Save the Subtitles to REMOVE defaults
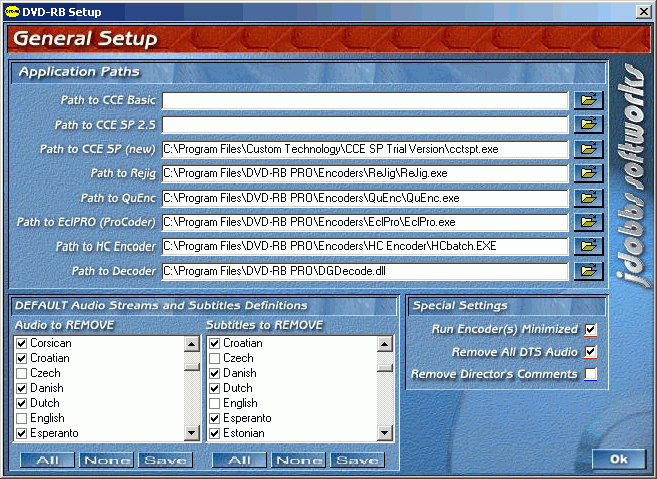This screenshot has width=657, height=479. click(x=357, y=460)
